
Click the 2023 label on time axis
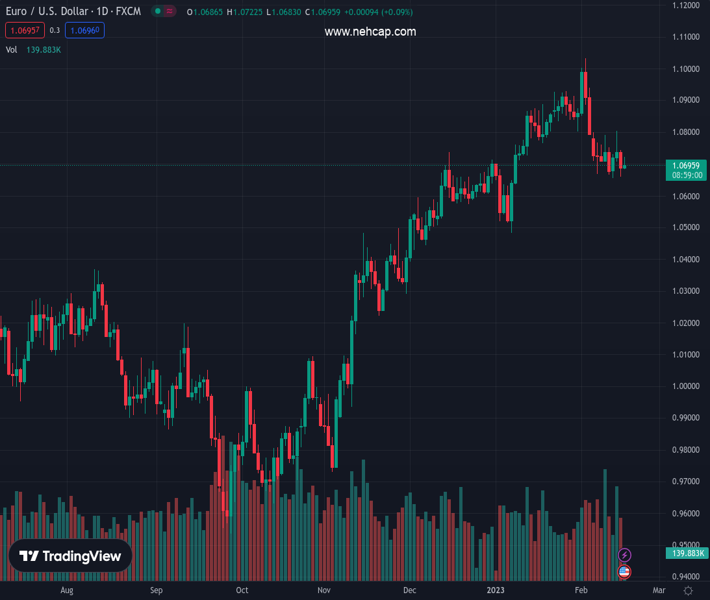point(494,591)
